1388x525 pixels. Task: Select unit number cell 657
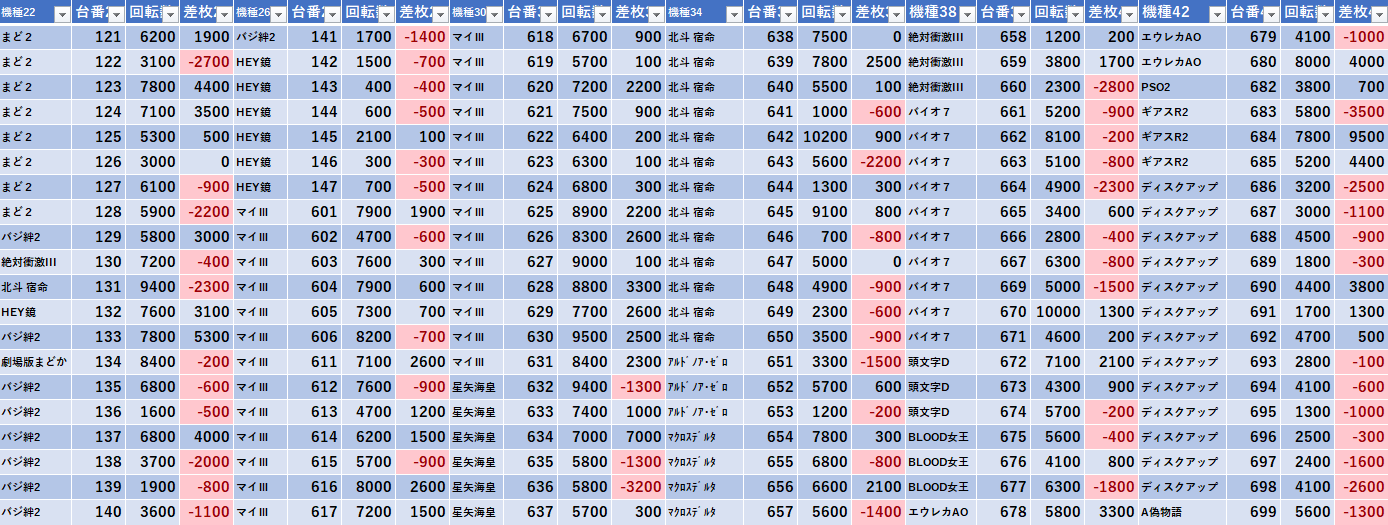tap(770, 512)
